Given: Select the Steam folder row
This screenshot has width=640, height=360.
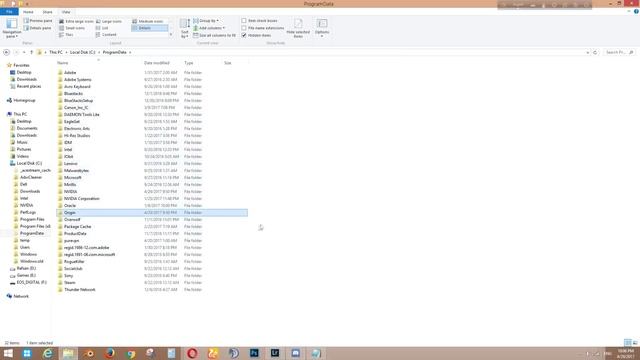Looking at the screenshot, I should coord(152,282).
